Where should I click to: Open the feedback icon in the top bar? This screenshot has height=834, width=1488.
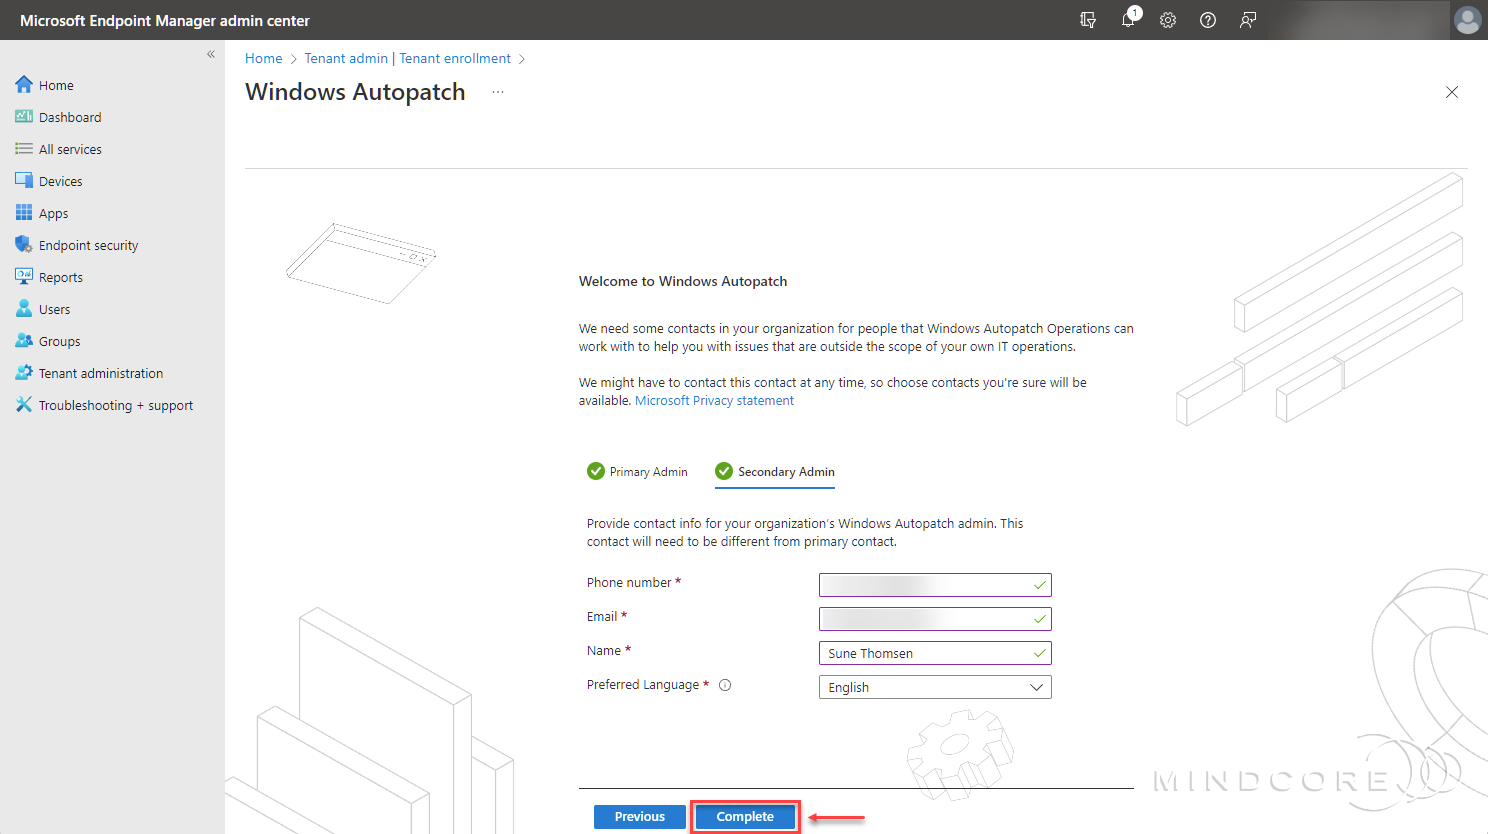pos(1247,20)
